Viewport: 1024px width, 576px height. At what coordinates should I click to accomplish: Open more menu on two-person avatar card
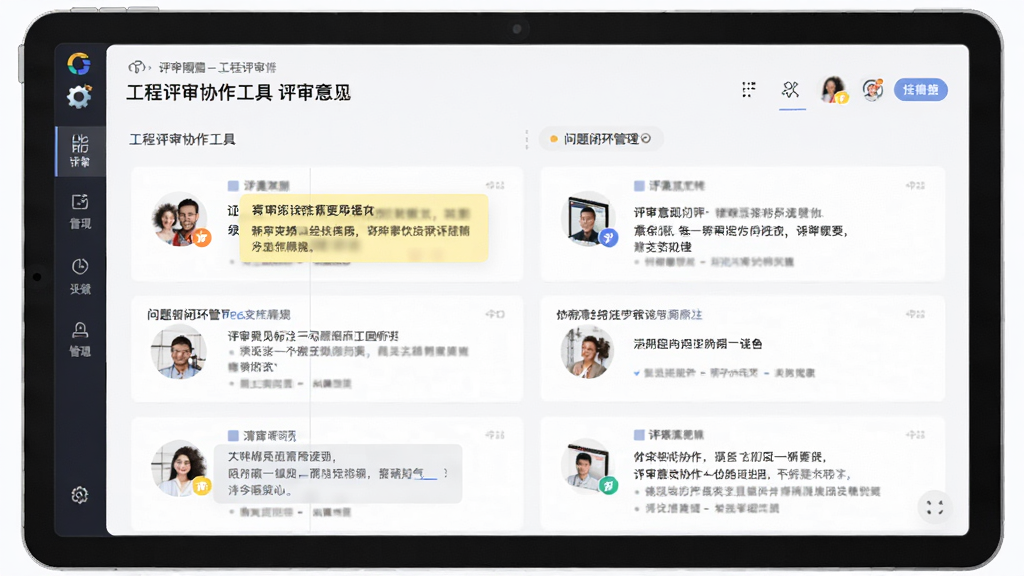coord(495,185)
